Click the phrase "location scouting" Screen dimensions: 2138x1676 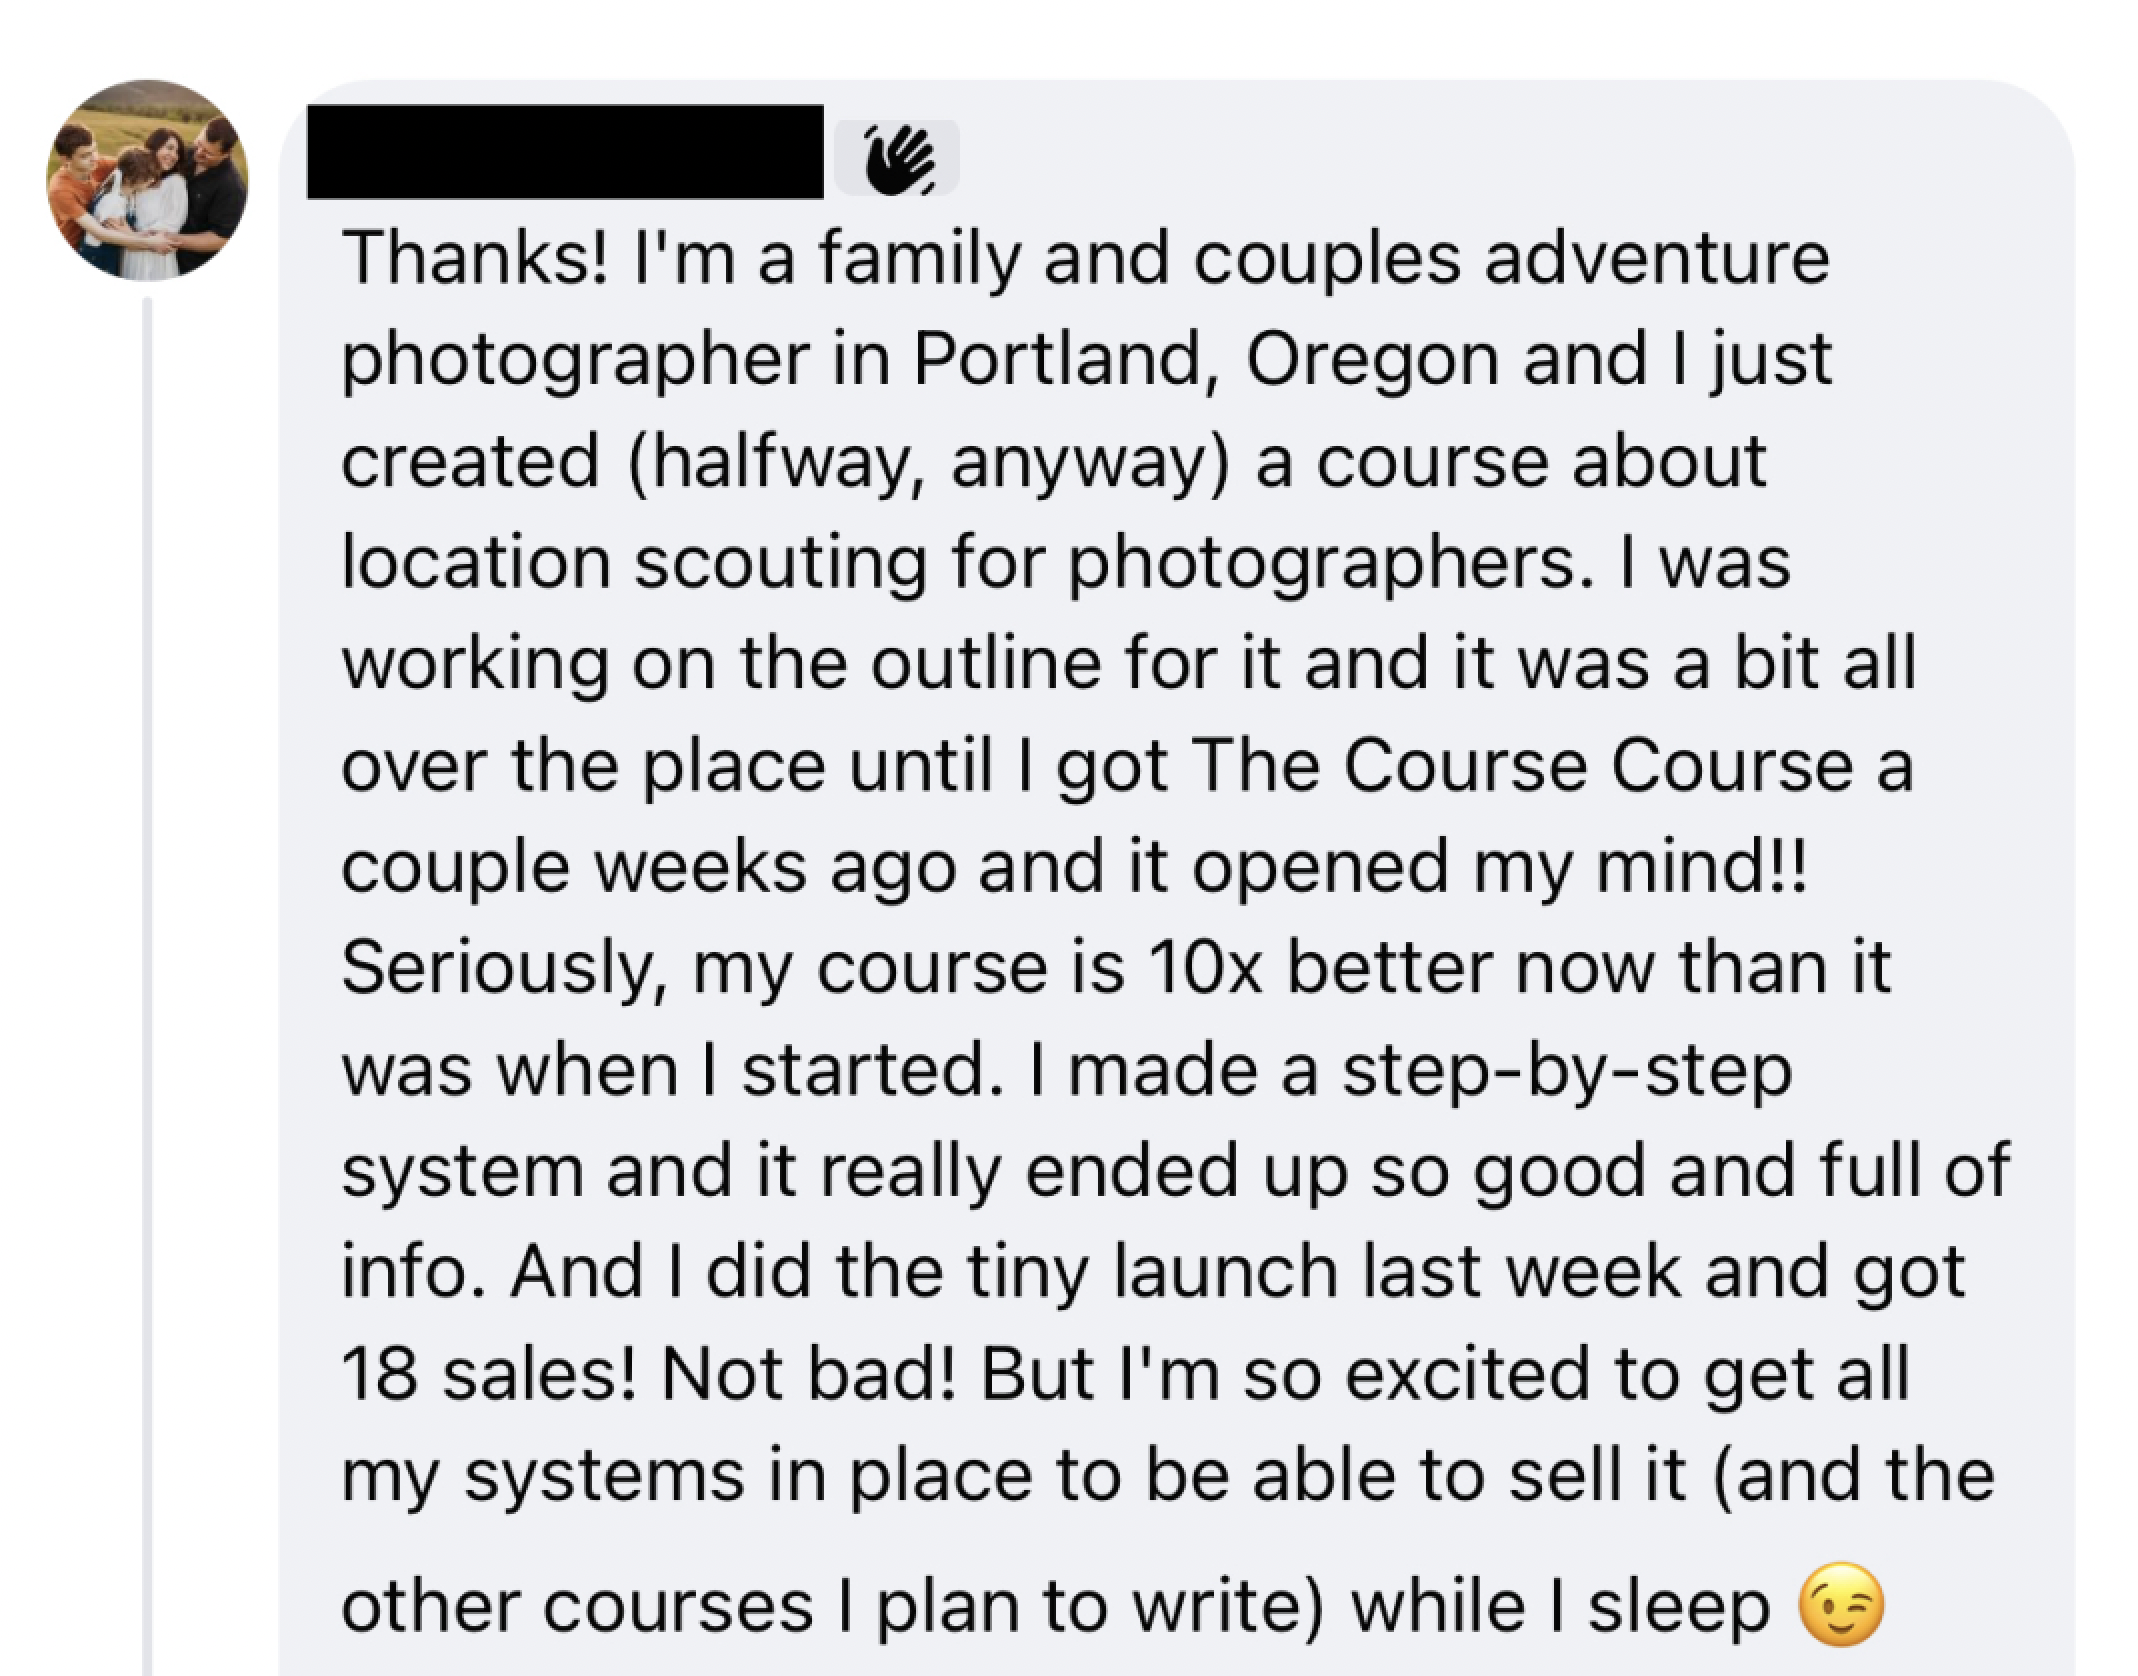[x=634, y=563]
